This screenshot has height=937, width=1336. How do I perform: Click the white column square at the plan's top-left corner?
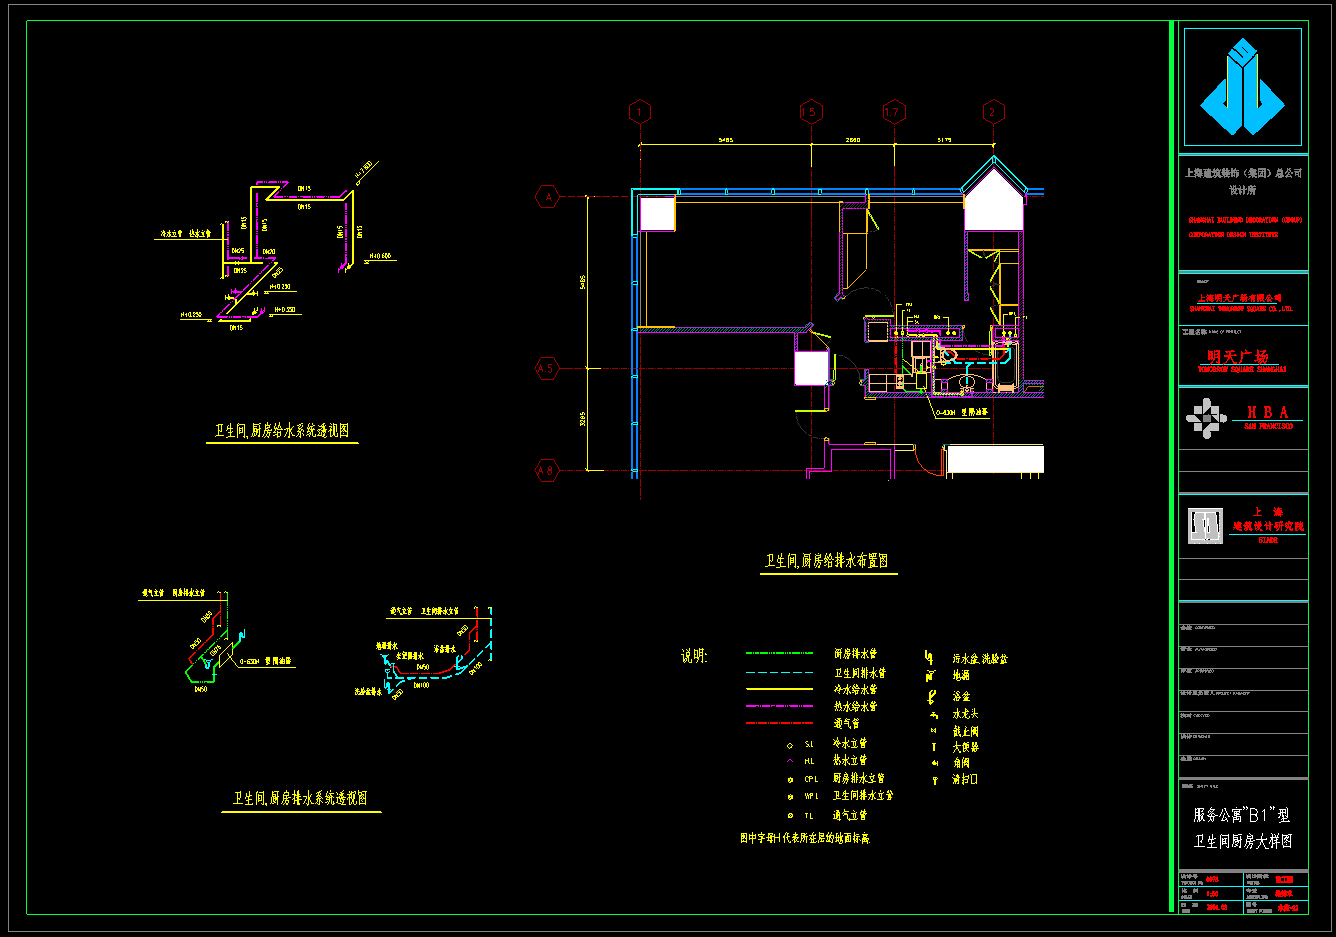[657, 214]
